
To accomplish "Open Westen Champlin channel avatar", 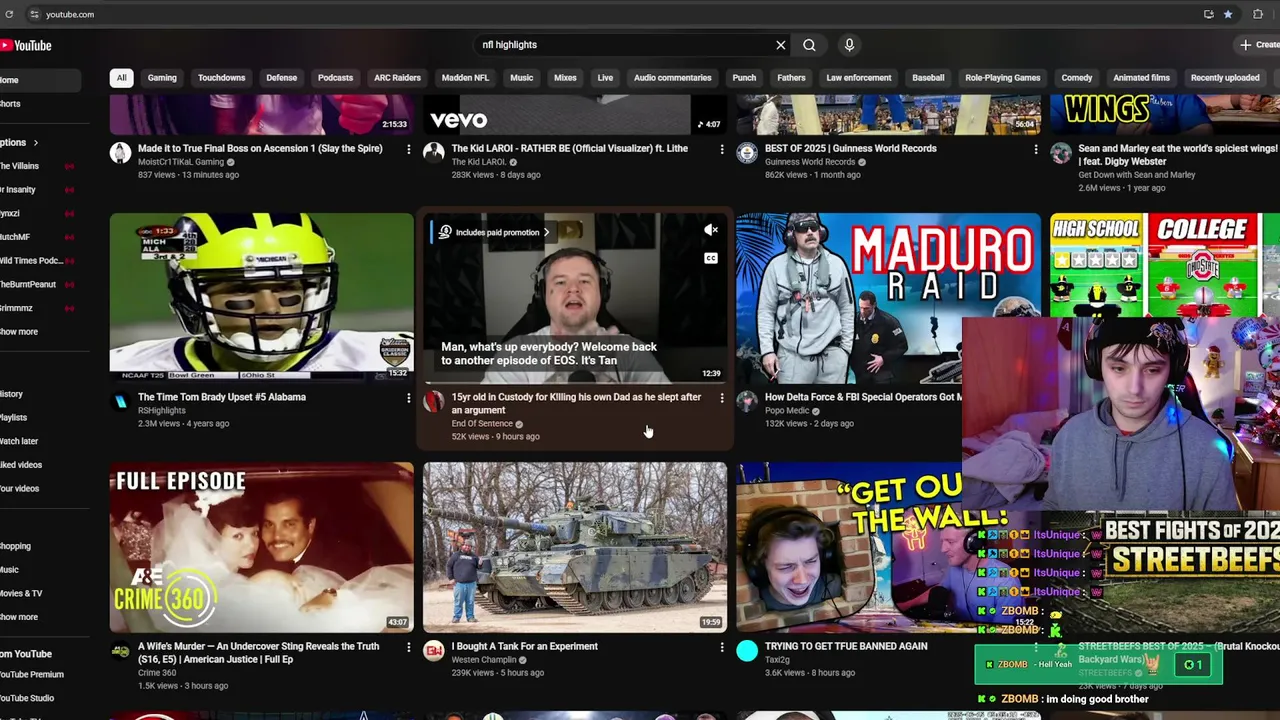I will 434,651.
